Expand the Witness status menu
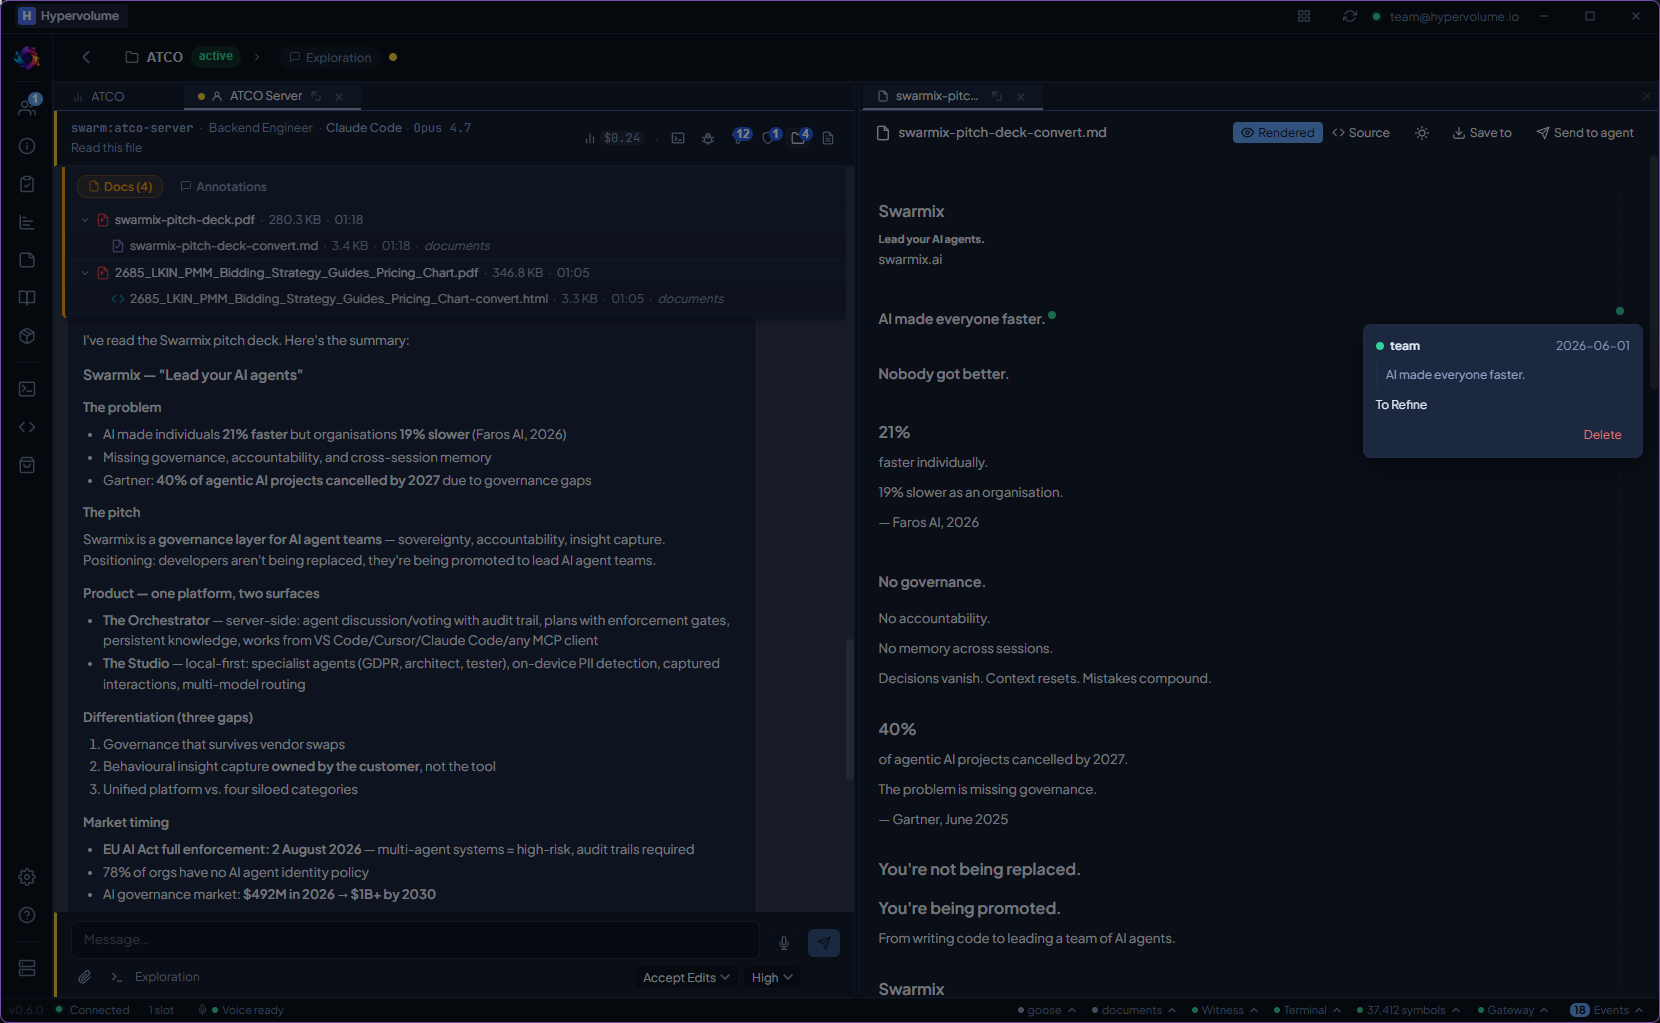The width and height of the screenshot is (1660, 1023). (1224, 1010)
